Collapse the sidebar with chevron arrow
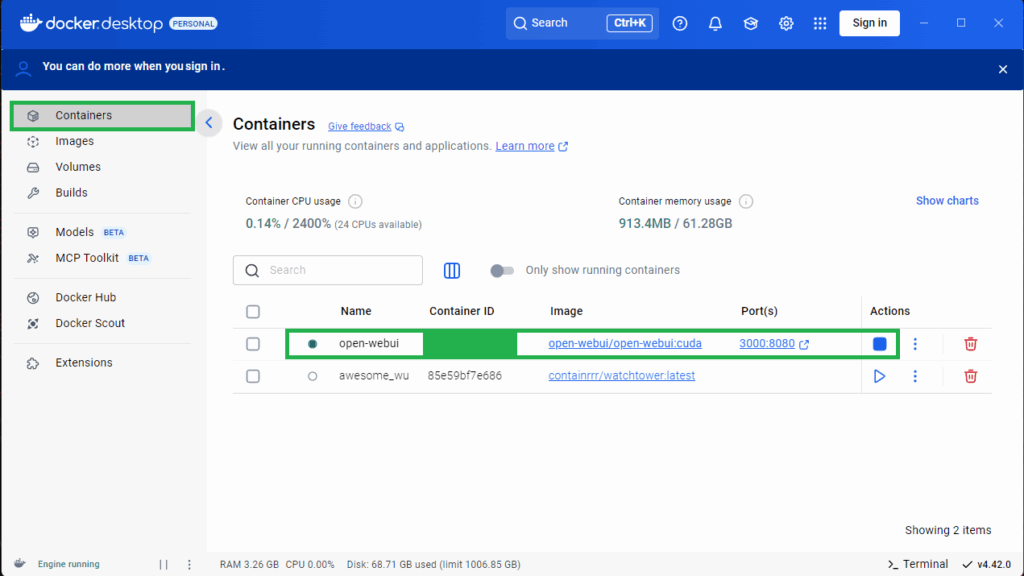Image resolution: width=1024 pixels, height=576 pixels. [209, 122]
